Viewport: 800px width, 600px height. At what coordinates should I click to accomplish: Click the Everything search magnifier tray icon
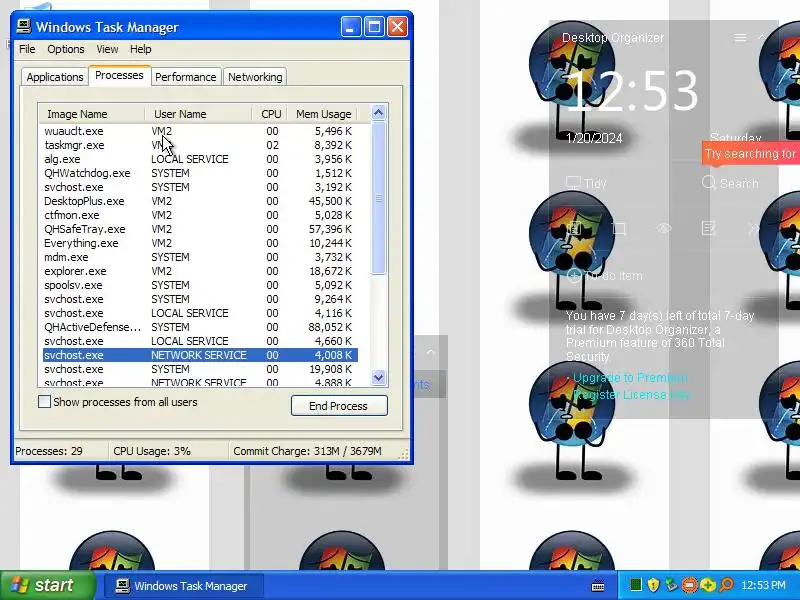click(726, 585)
